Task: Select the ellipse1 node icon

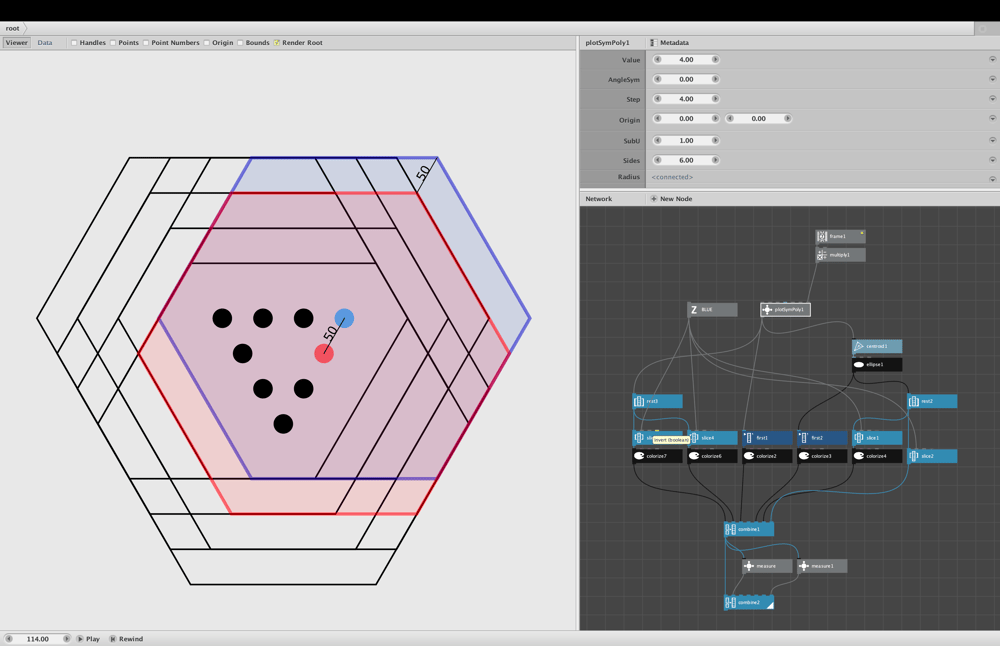Action: click(x=859, y=365)
